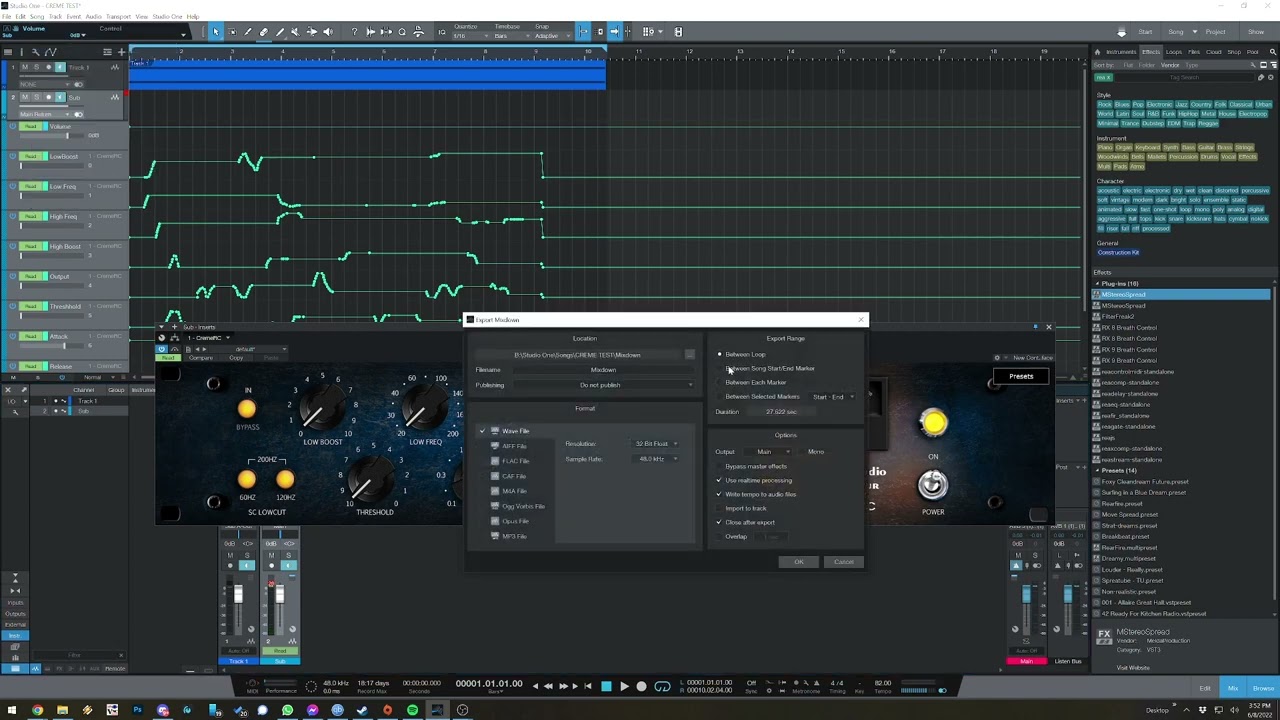Uncheck Close after export
Image resolution: width=1280 pixels, height=720 pixels.
[x=719, y=522]
